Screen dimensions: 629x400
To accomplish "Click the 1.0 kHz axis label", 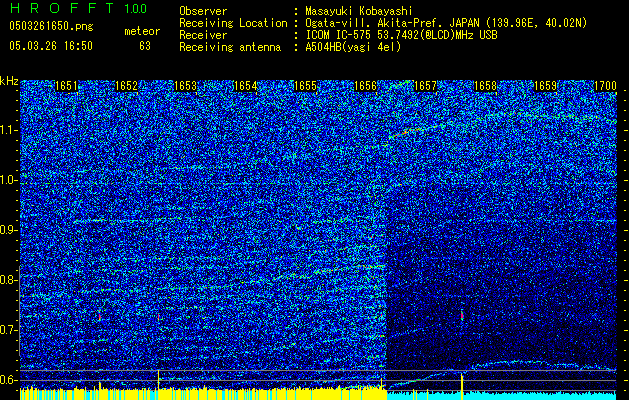I will tap(8, 180).
